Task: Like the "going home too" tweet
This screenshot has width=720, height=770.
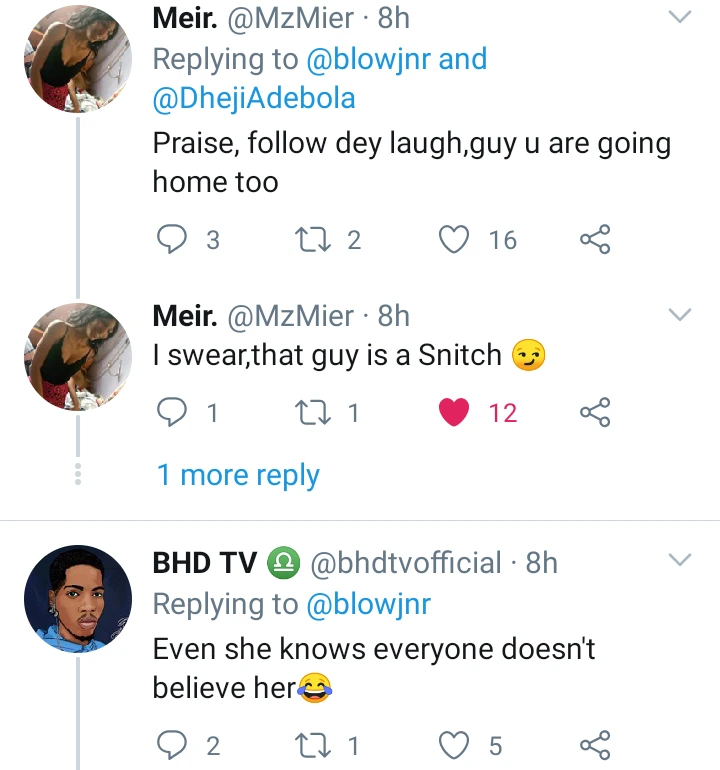Action: 455,240
